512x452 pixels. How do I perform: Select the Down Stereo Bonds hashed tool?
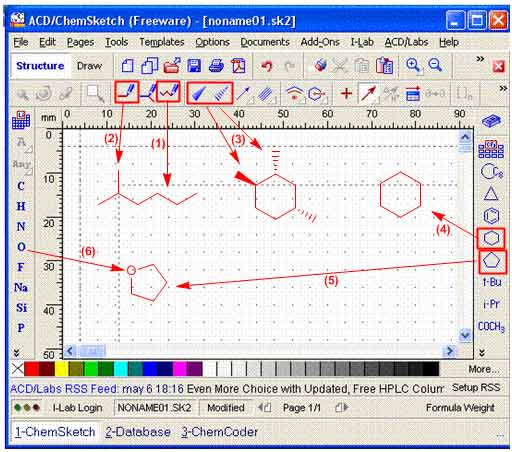click(221, 93)
